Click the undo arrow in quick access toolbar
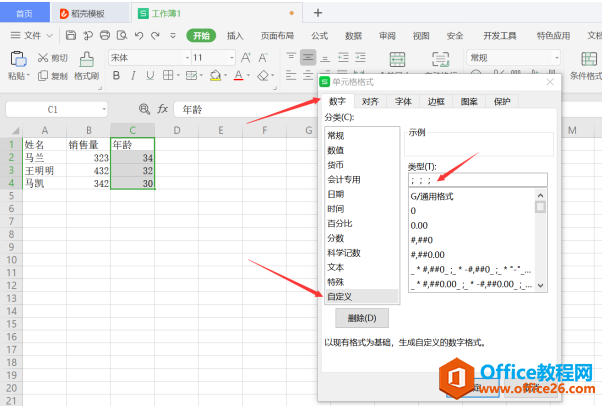Viewport: 602px width, 406px height. coord(139,35)
